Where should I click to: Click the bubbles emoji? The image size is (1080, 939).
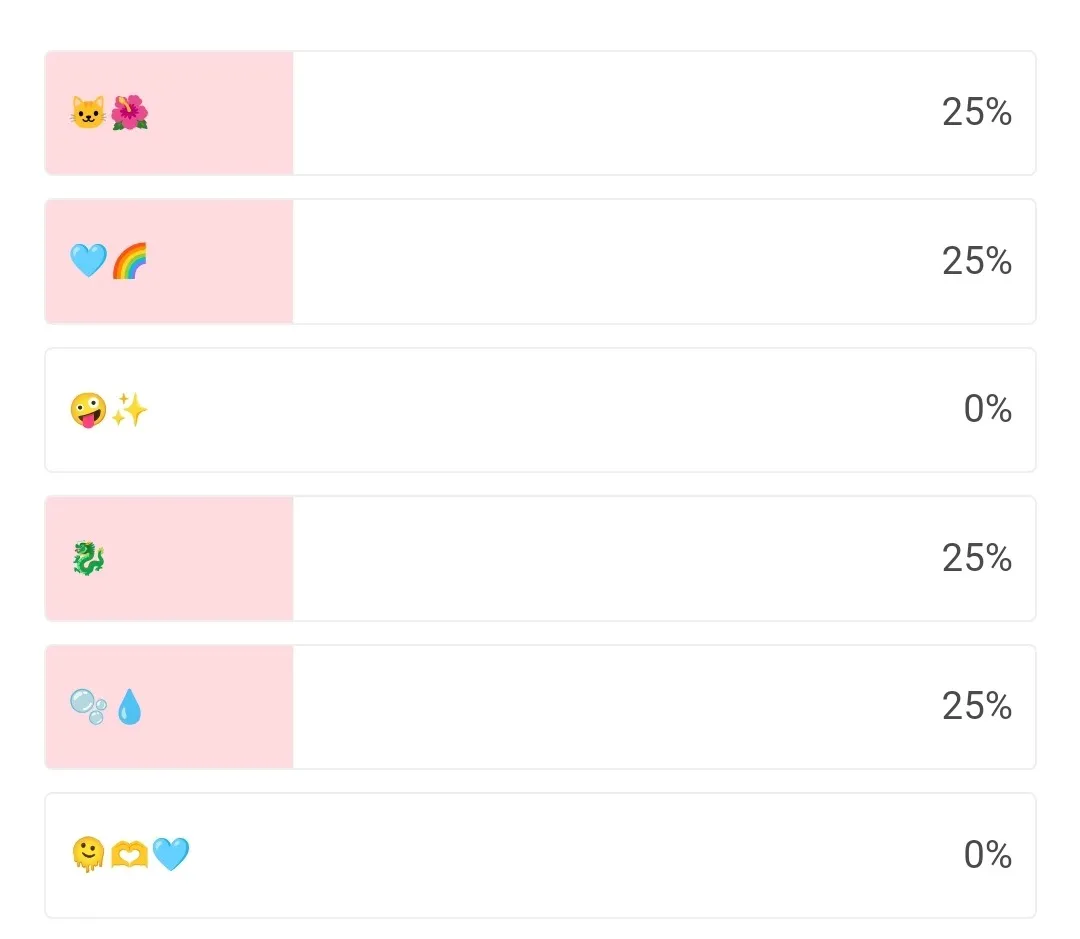coord(88,707)
